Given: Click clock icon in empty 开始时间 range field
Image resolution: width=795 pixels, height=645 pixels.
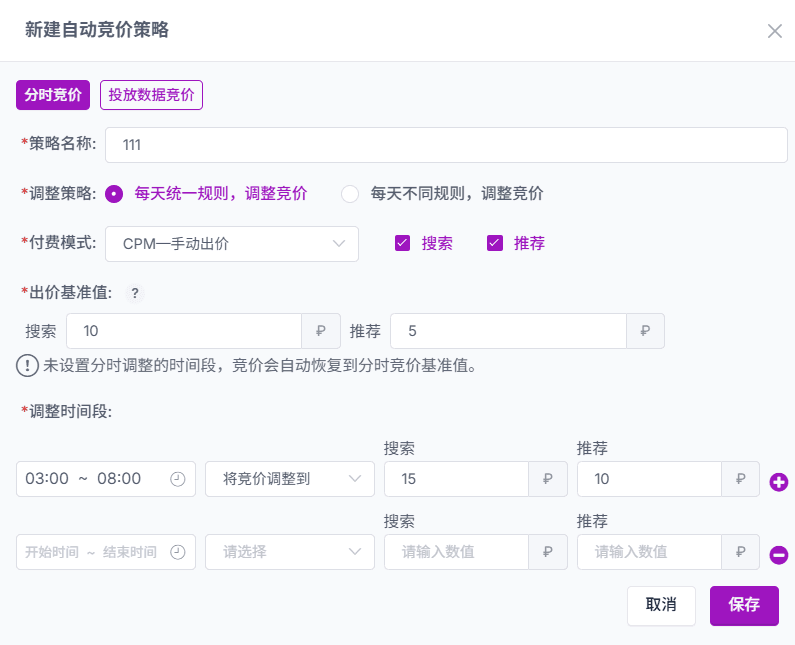Looking at the screenshot, I should pyautogui.click(x=177, y=552).
